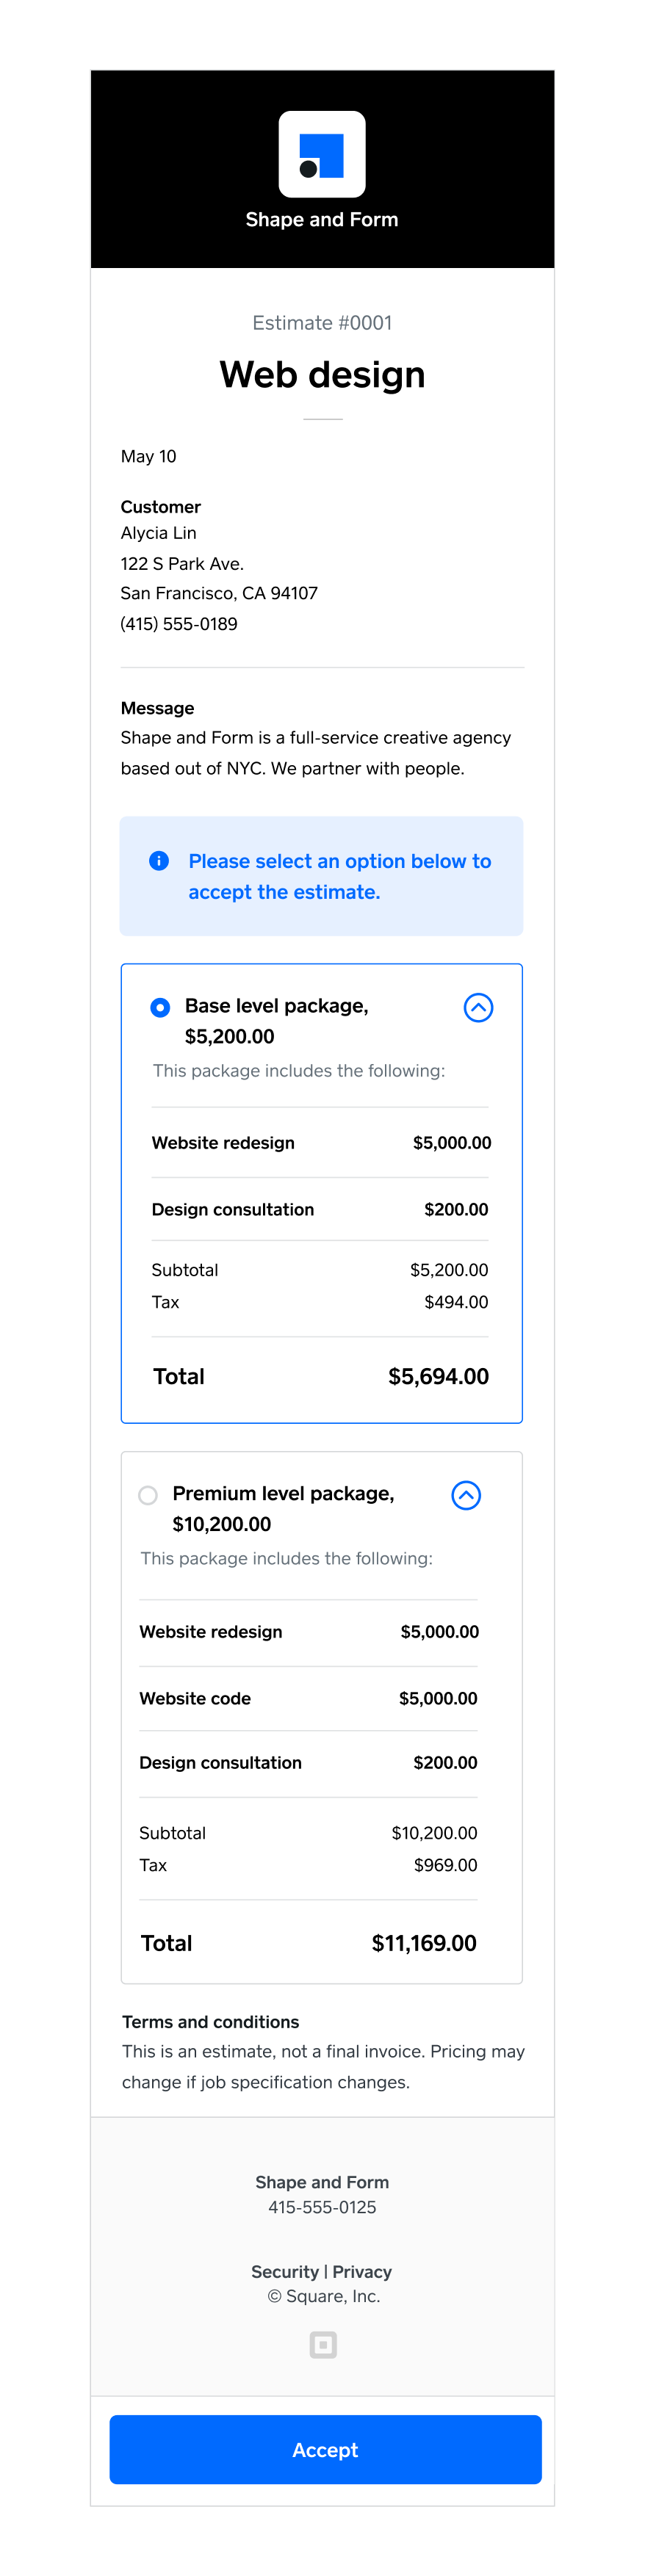Click the info icon in the blue banner
This screenshot has width=645, height=2576.
click(158, 860)
